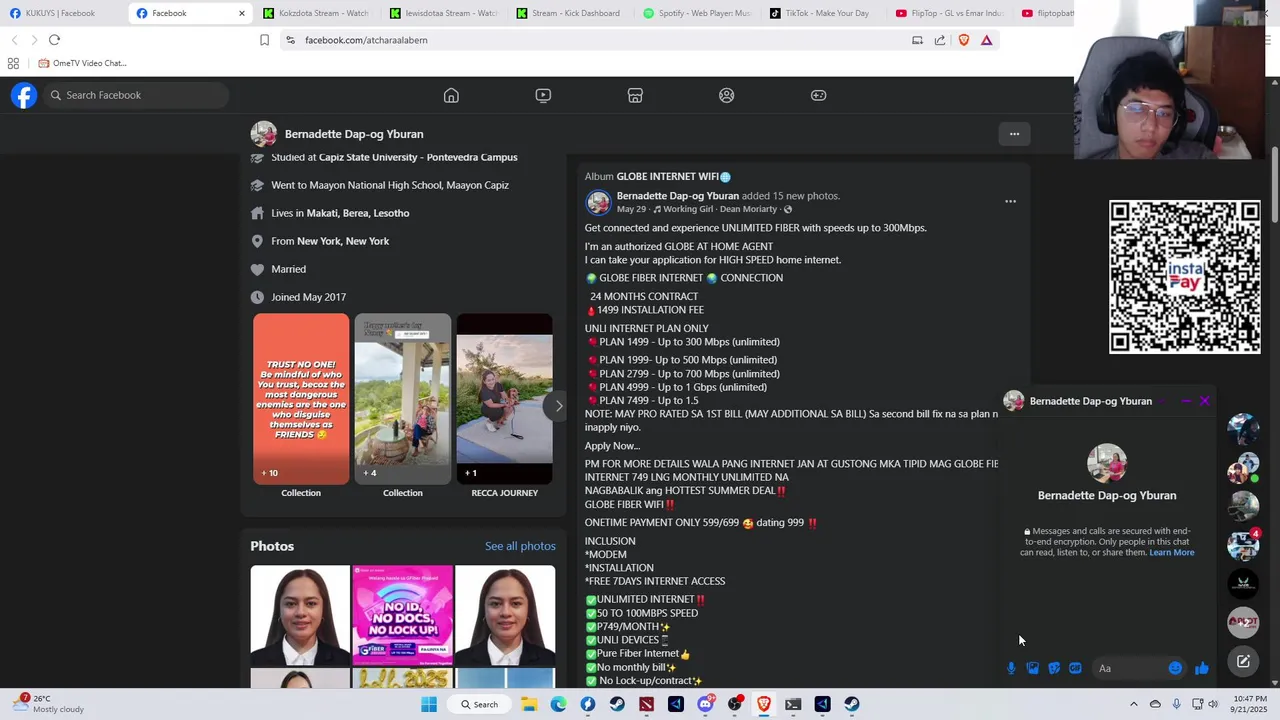
Task: Show hidden icons in system tray
Action: point(1134,704)
